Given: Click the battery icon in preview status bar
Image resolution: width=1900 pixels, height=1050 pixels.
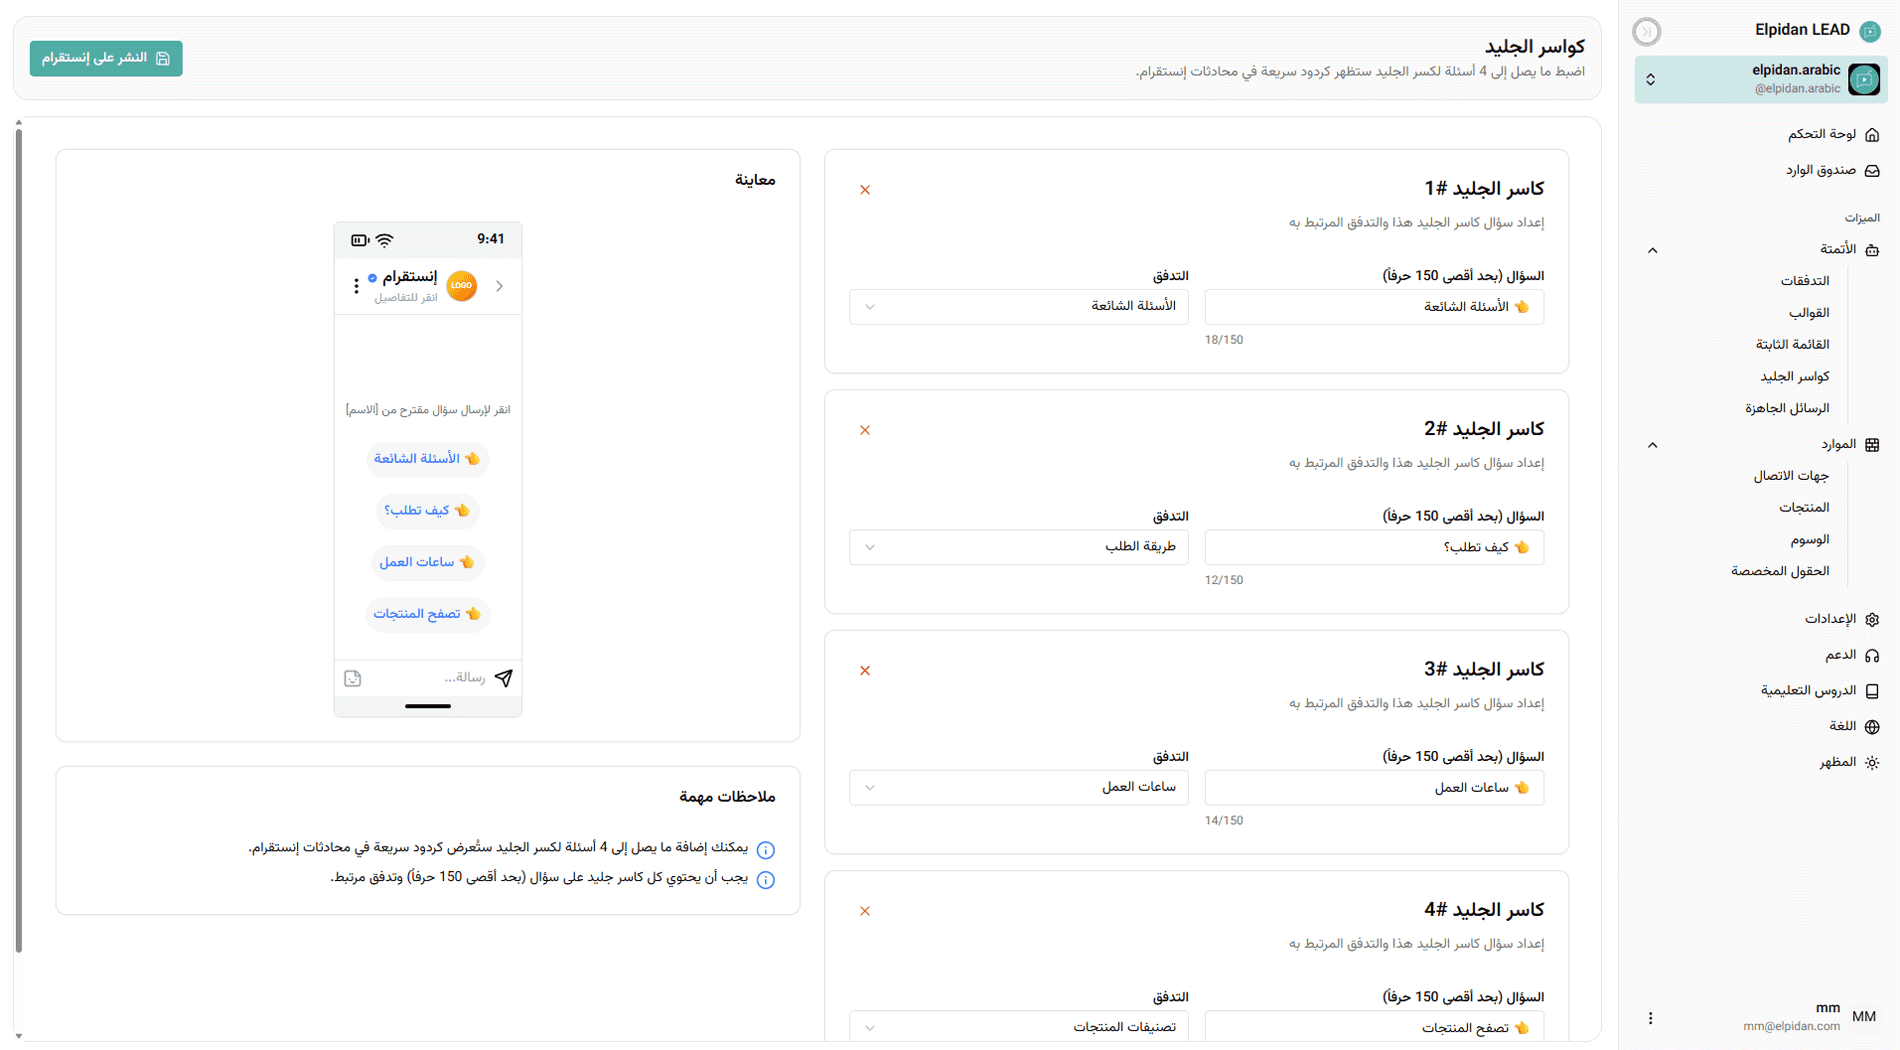Looking at the screenshot, I should click(x=359, y=240).
